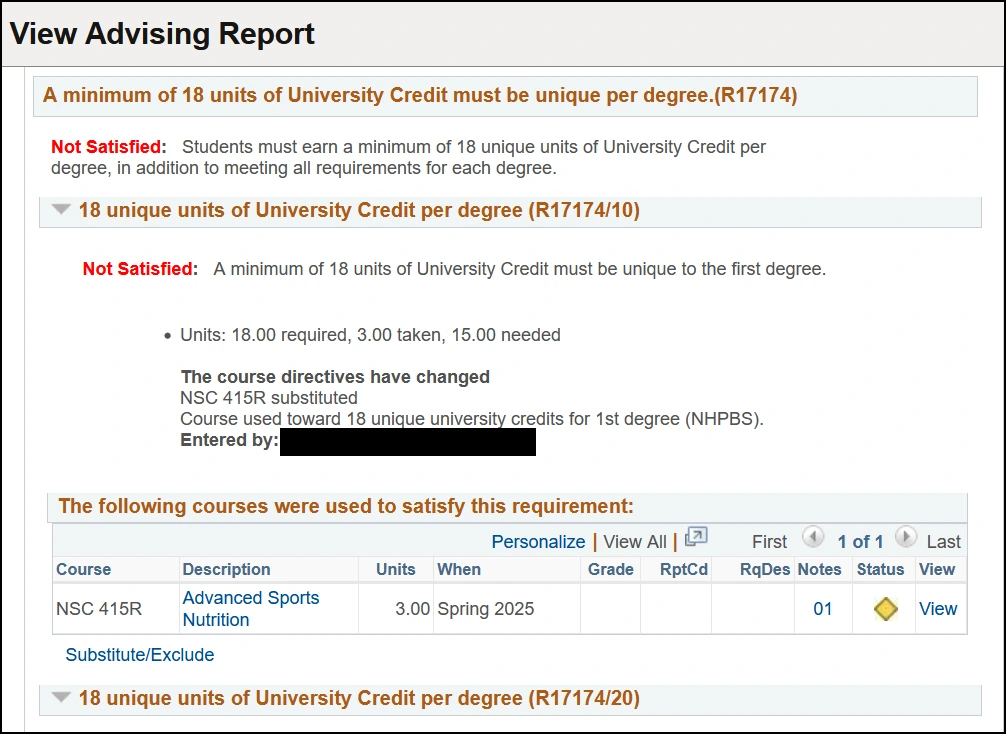Click the yellow diamond status icon
1006x734 pixels.
[x=885, y=609]
